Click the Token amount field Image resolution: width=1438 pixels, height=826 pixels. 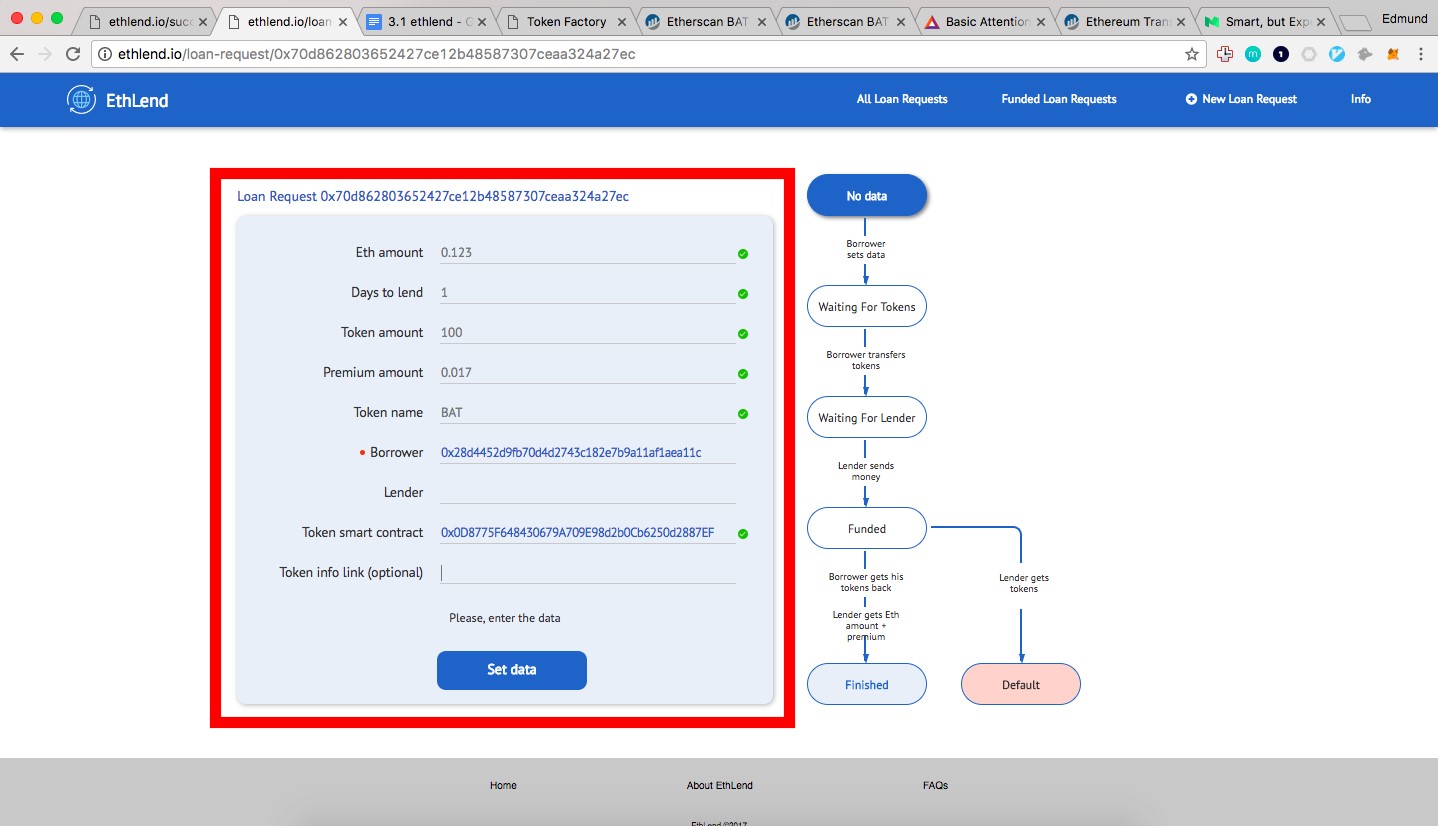pyautogui.click(x=588, y=332)
